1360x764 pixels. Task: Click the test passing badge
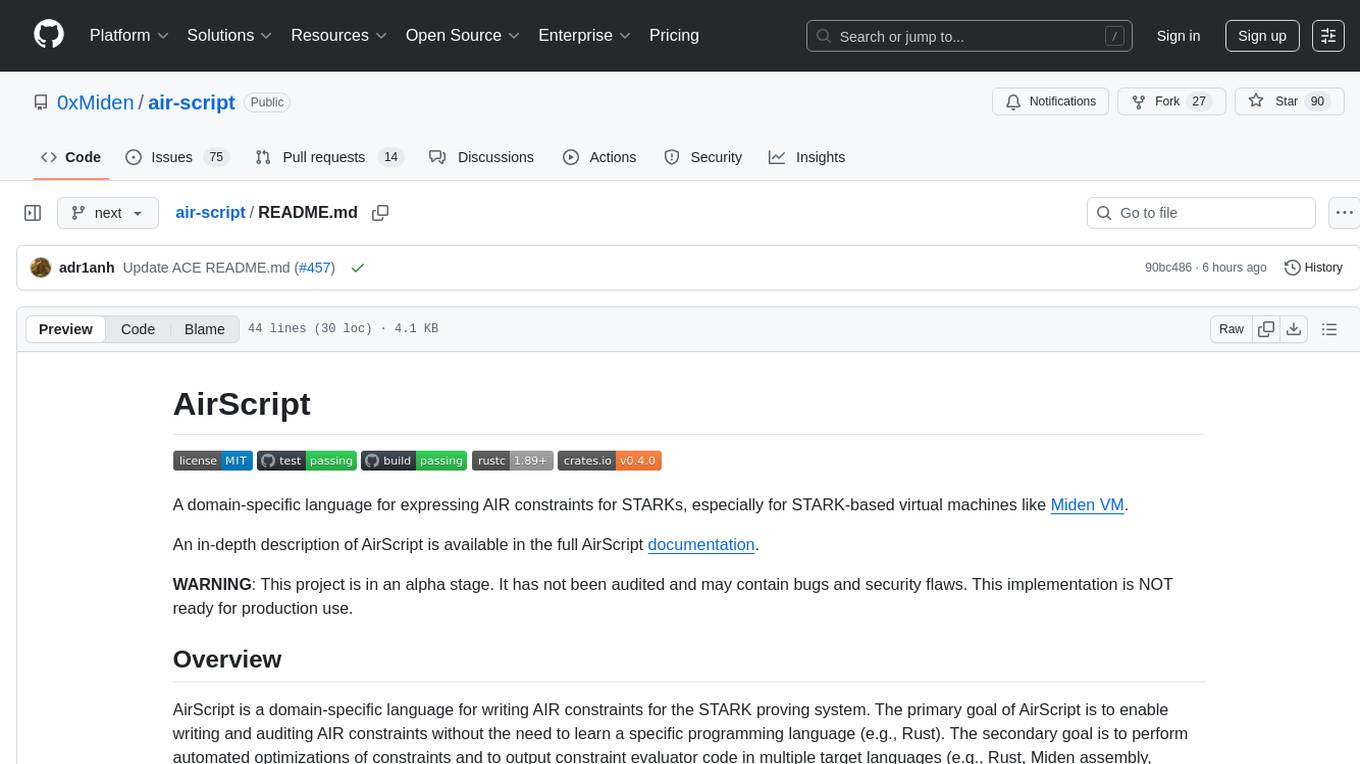306,460
